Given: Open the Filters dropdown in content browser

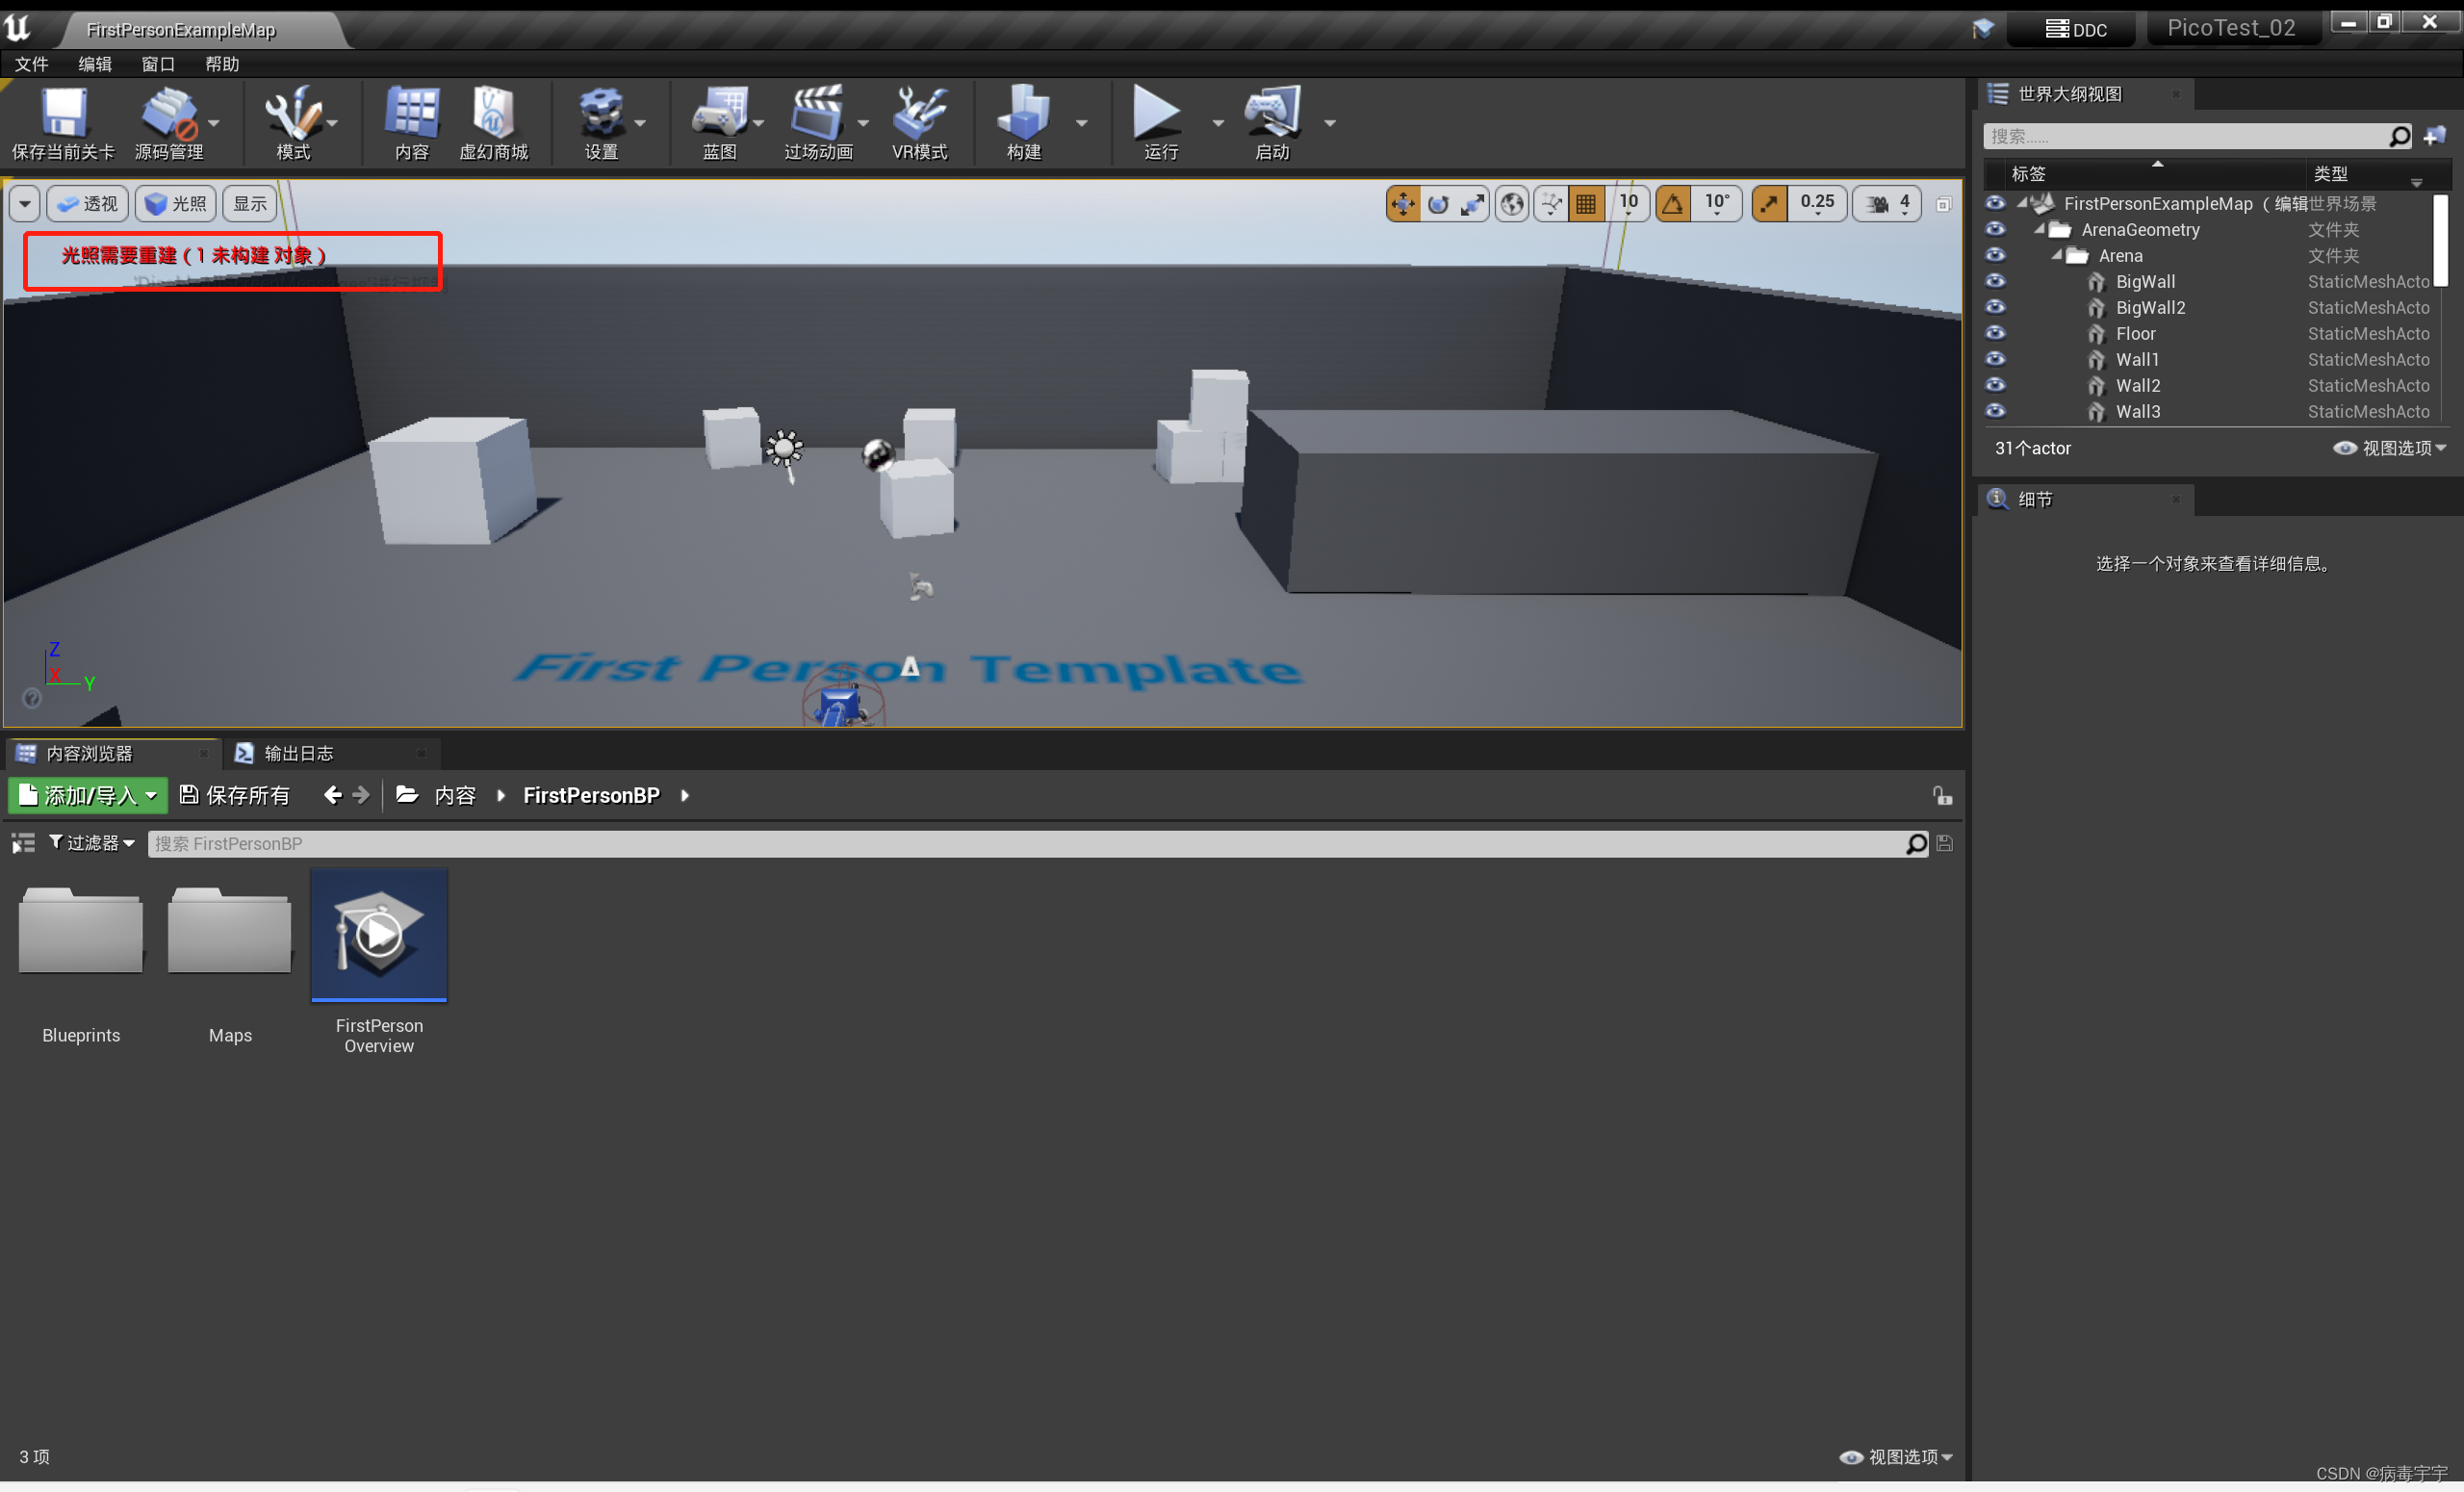Looking at the screenshot, I should point(91,843).
